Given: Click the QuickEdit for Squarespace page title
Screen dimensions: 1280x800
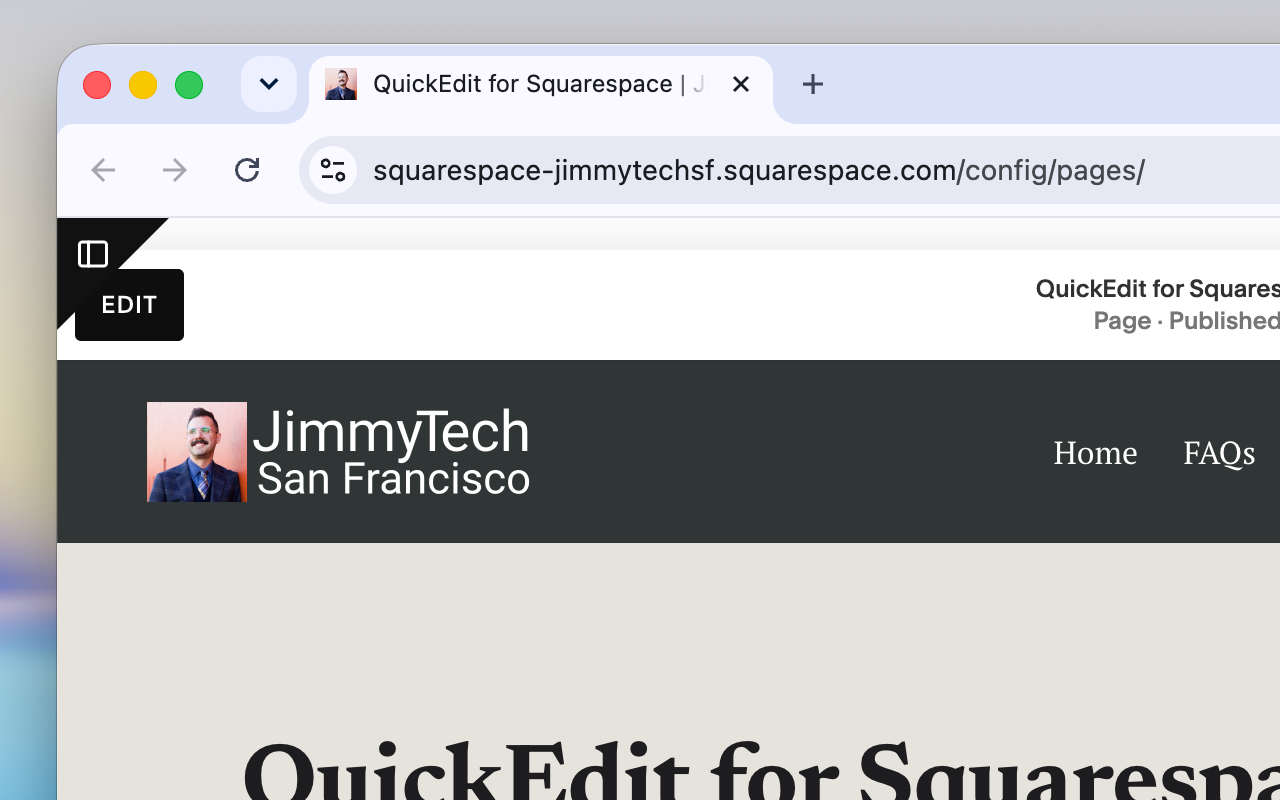Looking at the screenshot, I should click(1158, 289).
